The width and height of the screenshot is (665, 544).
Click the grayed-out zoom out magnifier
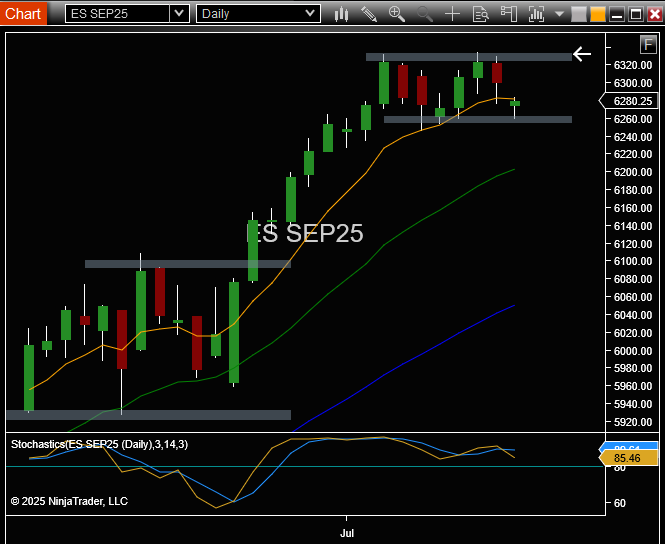pyautogui.click(x=425, y=14)
